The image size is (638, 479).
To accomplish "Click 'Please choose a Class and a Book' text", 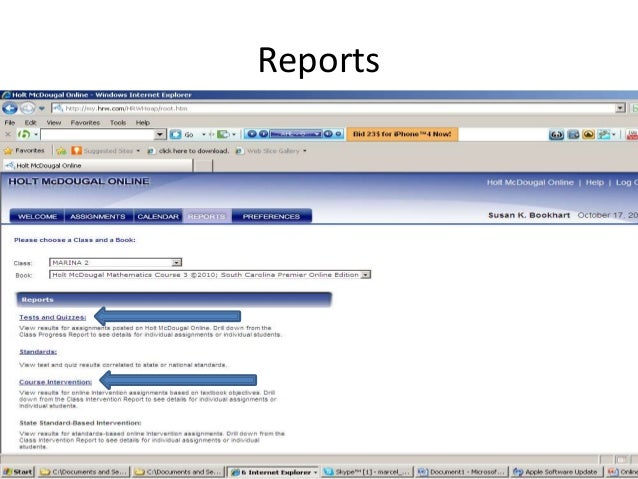I will click(x=75, y=240).
